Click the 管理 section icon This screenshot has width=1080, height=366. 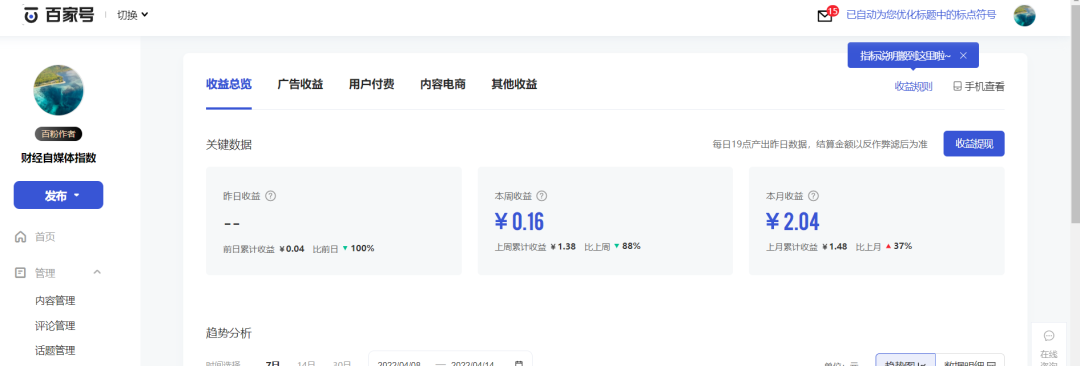(x=21, y=273)
